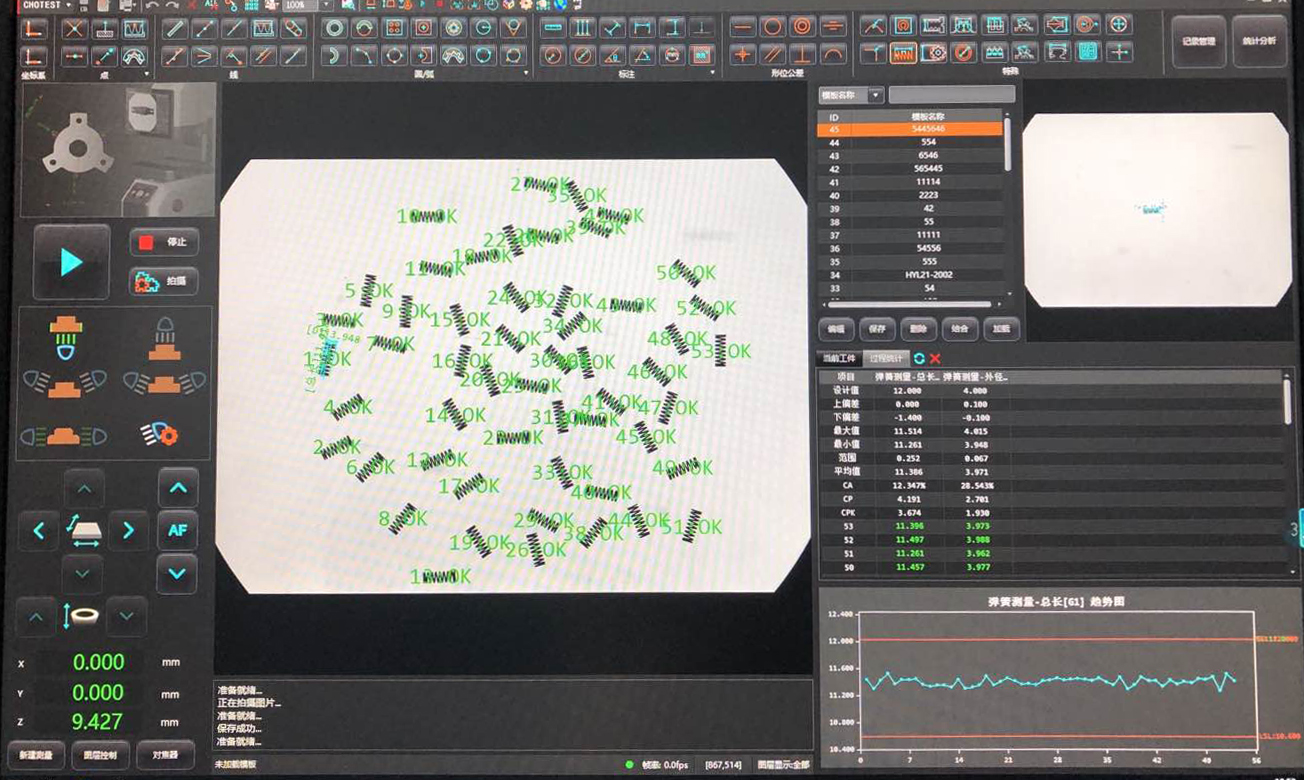Image resolution: width=1304 pixels, height=780 pixels.
Task: Click the 记录管理 button
Action: click(x=1198, y=41)
